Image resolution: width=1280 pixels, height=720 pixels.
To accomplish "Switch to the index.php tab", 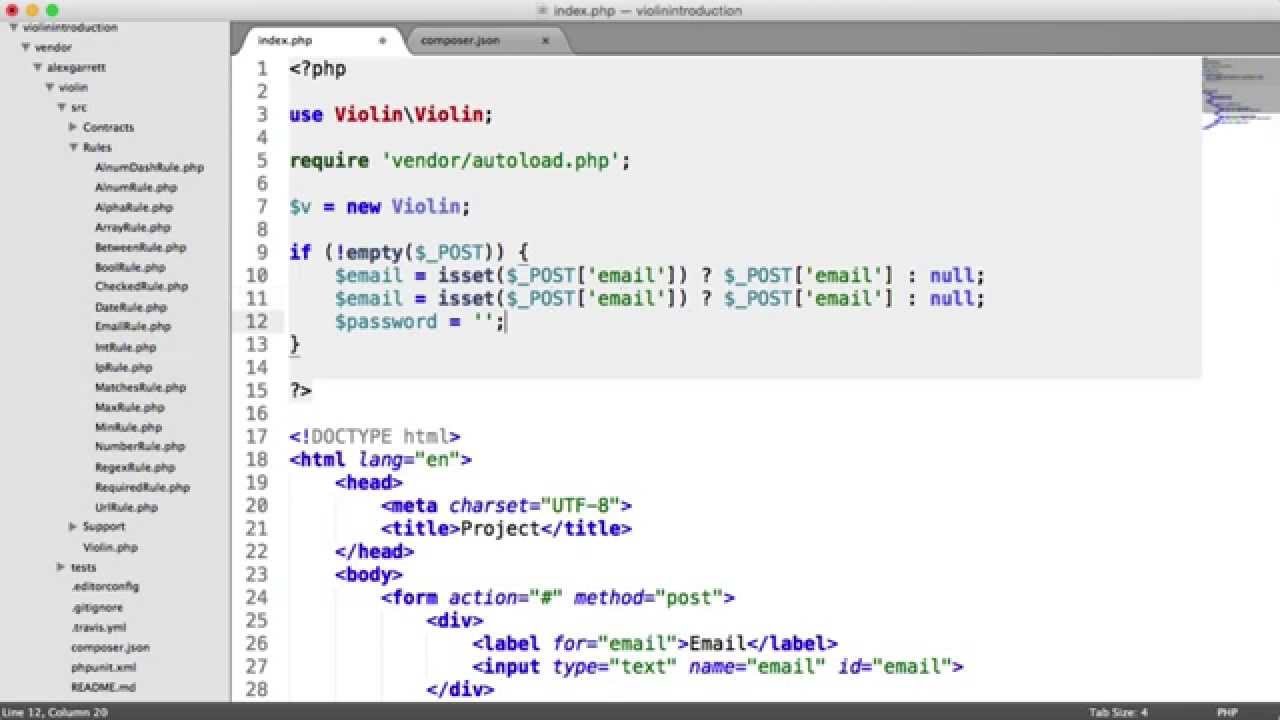I will pos(285,41).
